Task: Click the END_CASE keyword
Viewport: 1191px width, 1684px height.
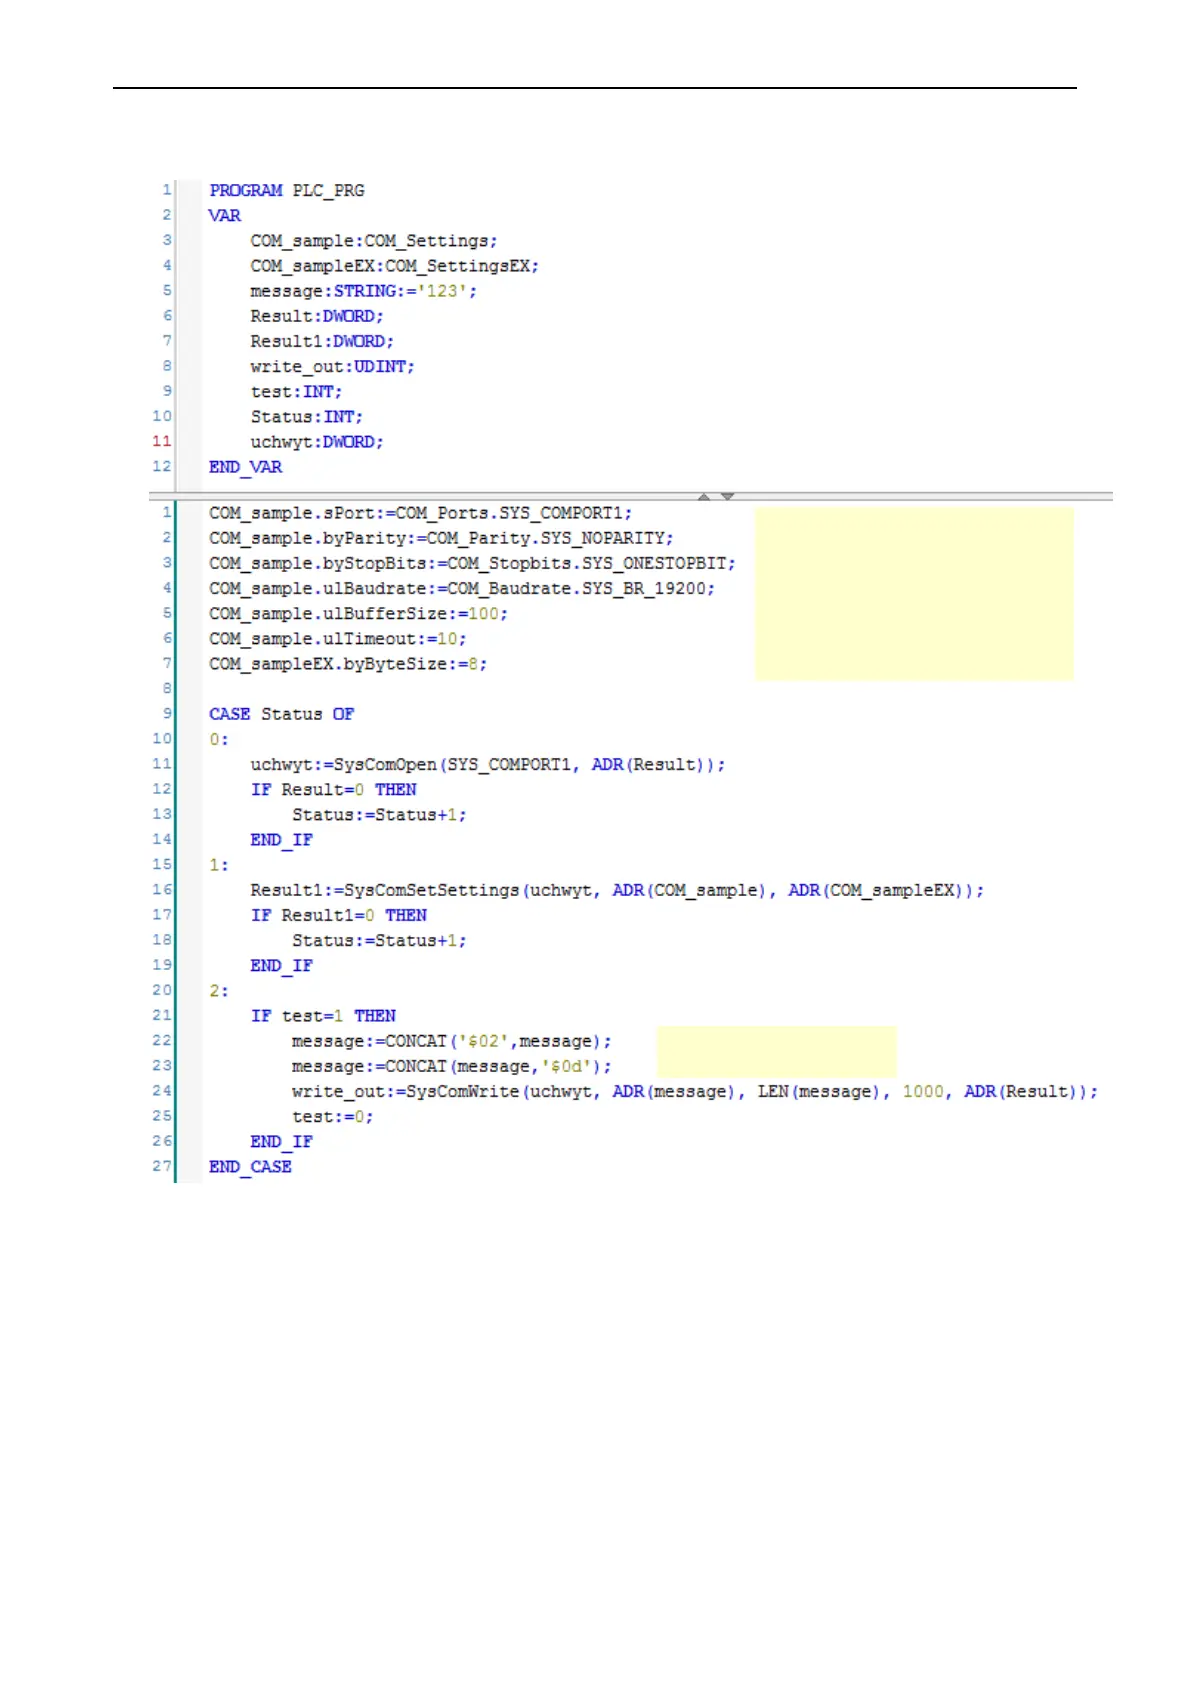Action: point(250,1167)
